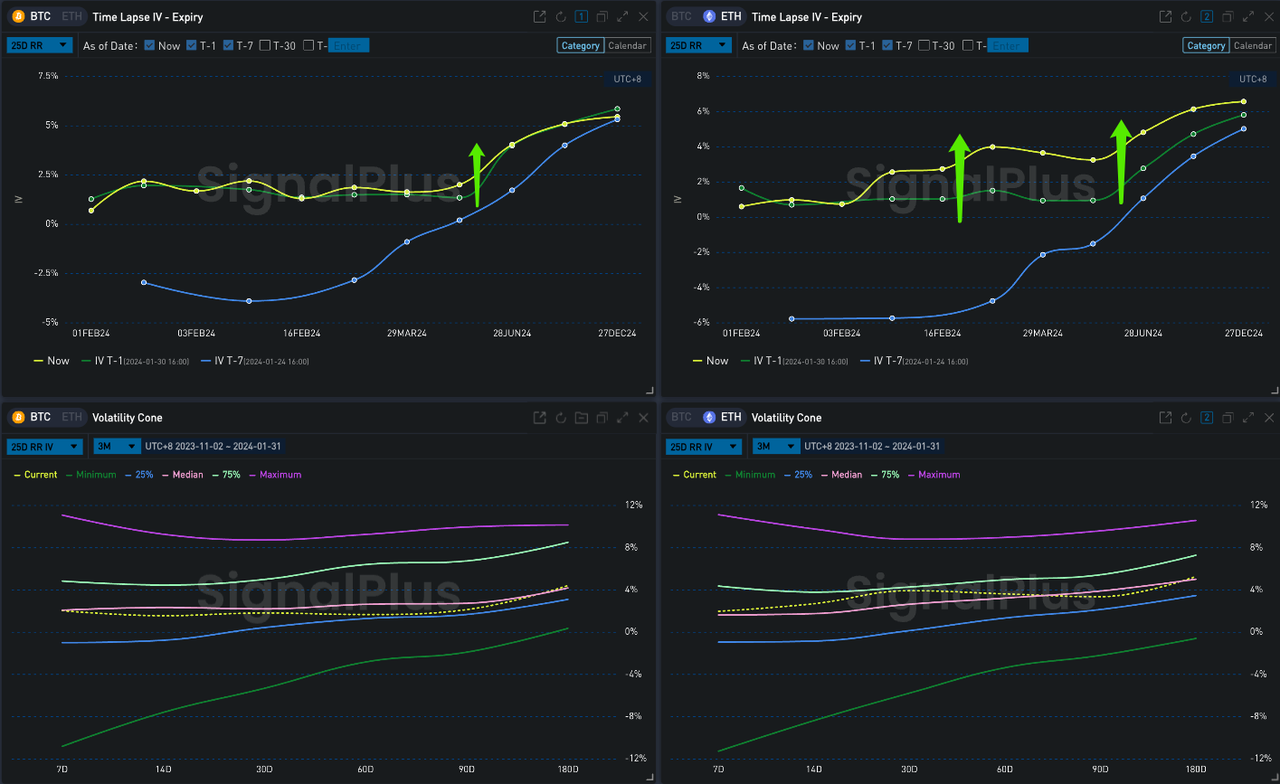Open folder icon in BTC Volatility Cone header

tap(581, 418)
